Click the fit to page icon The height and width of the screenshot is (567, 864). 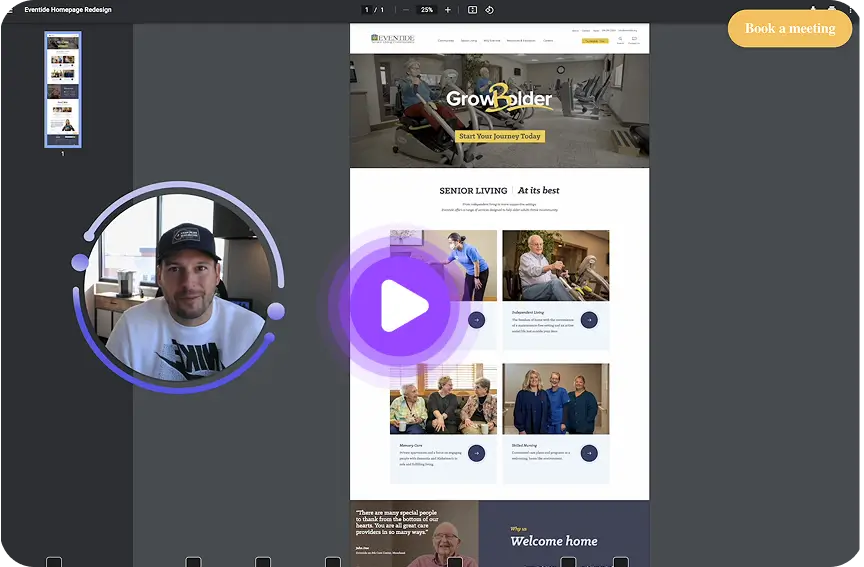point(472,10)
